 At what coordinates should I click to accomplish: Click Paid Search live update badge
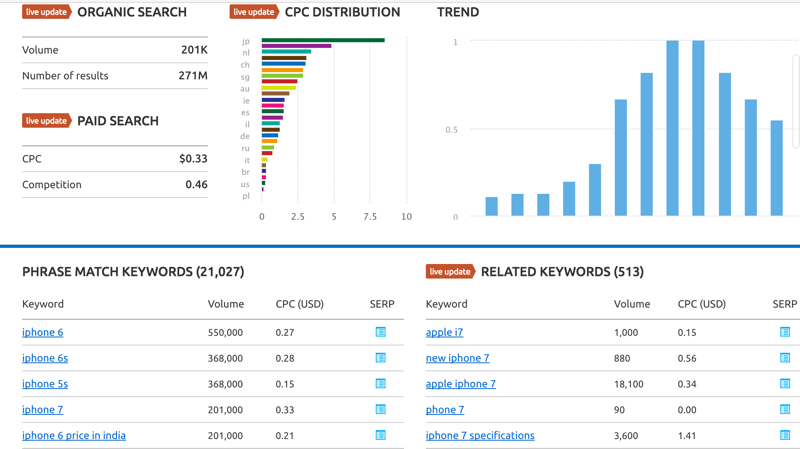(x=46, y=121)
